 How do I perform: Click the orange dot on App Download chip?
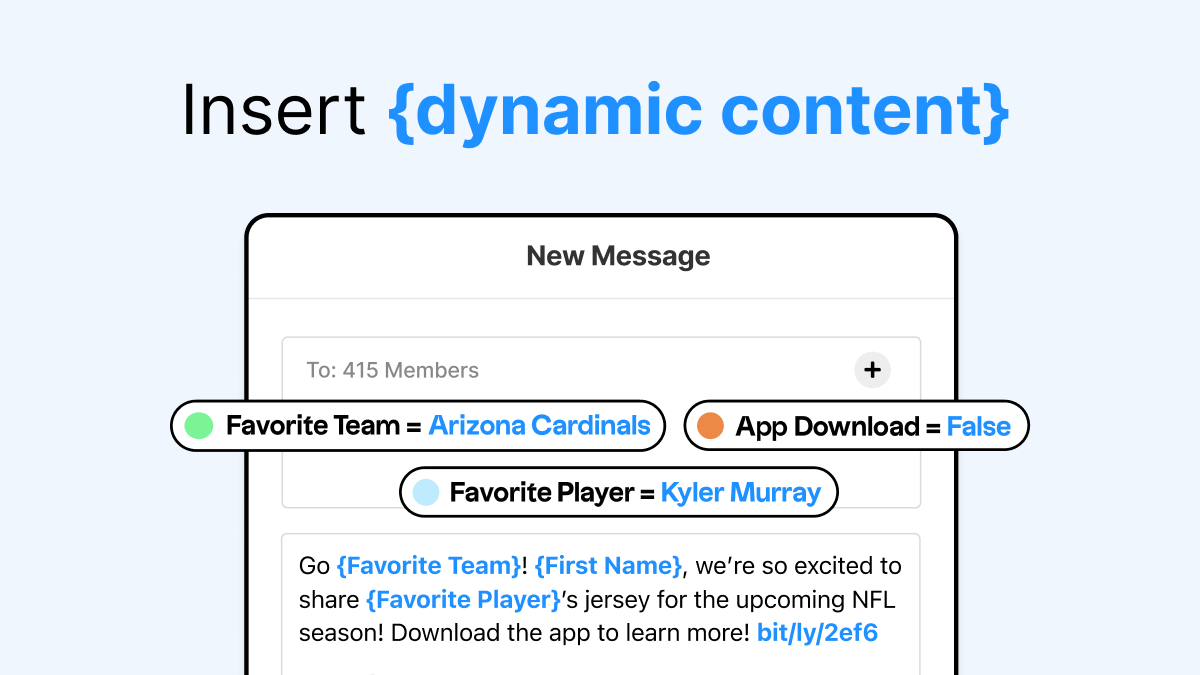click(710, 426)
